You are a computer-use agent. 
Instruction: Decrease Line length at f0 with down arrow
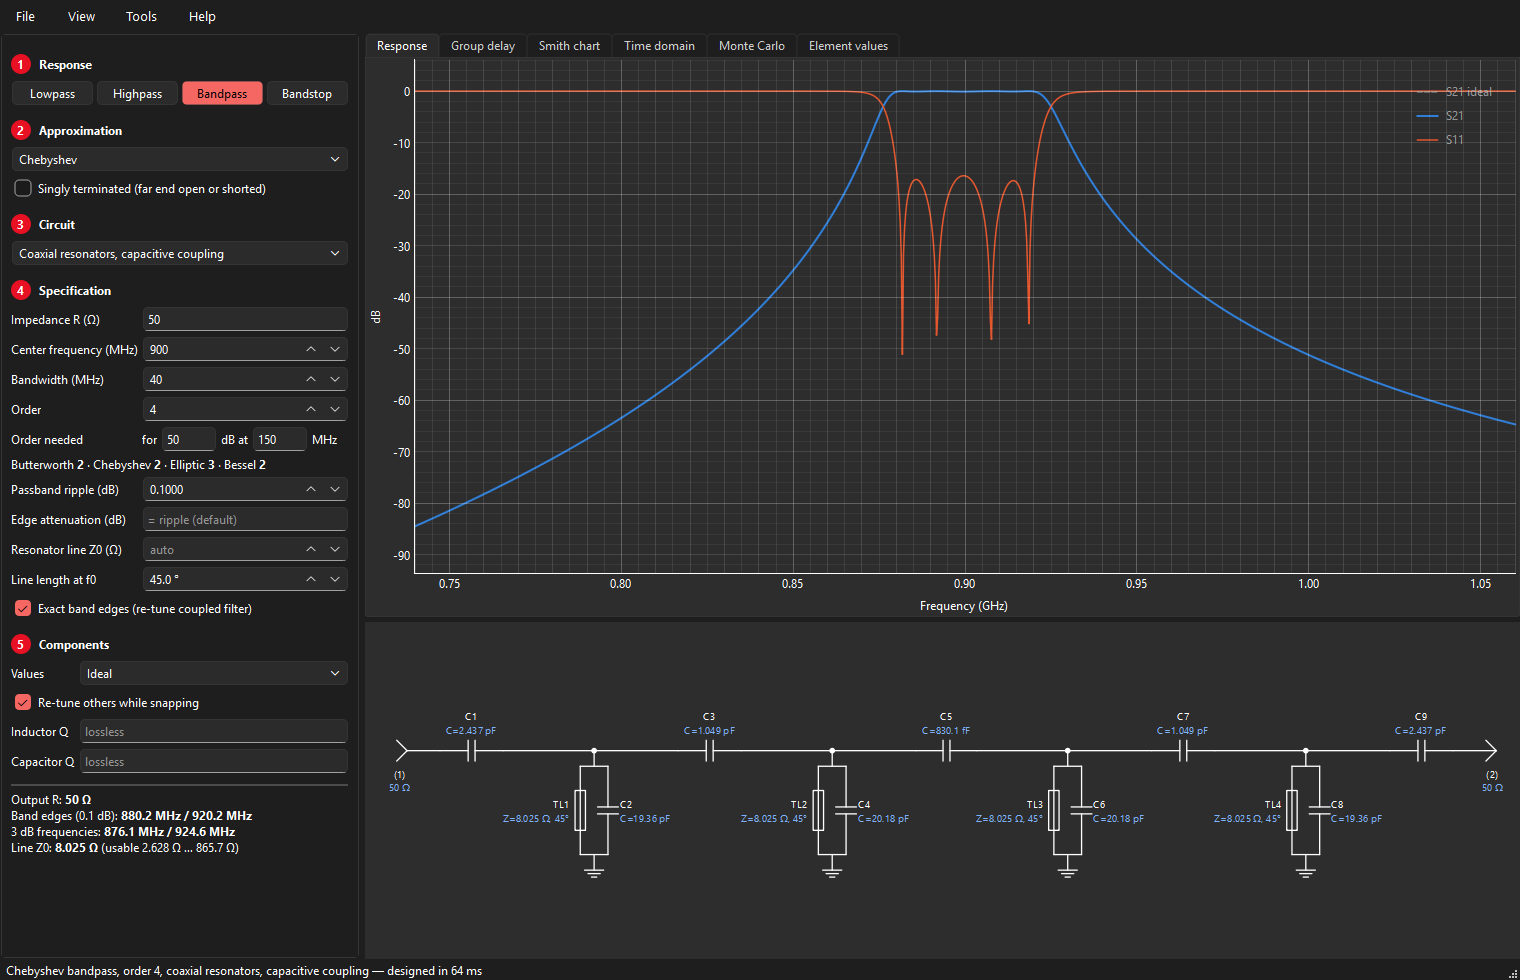335,579
